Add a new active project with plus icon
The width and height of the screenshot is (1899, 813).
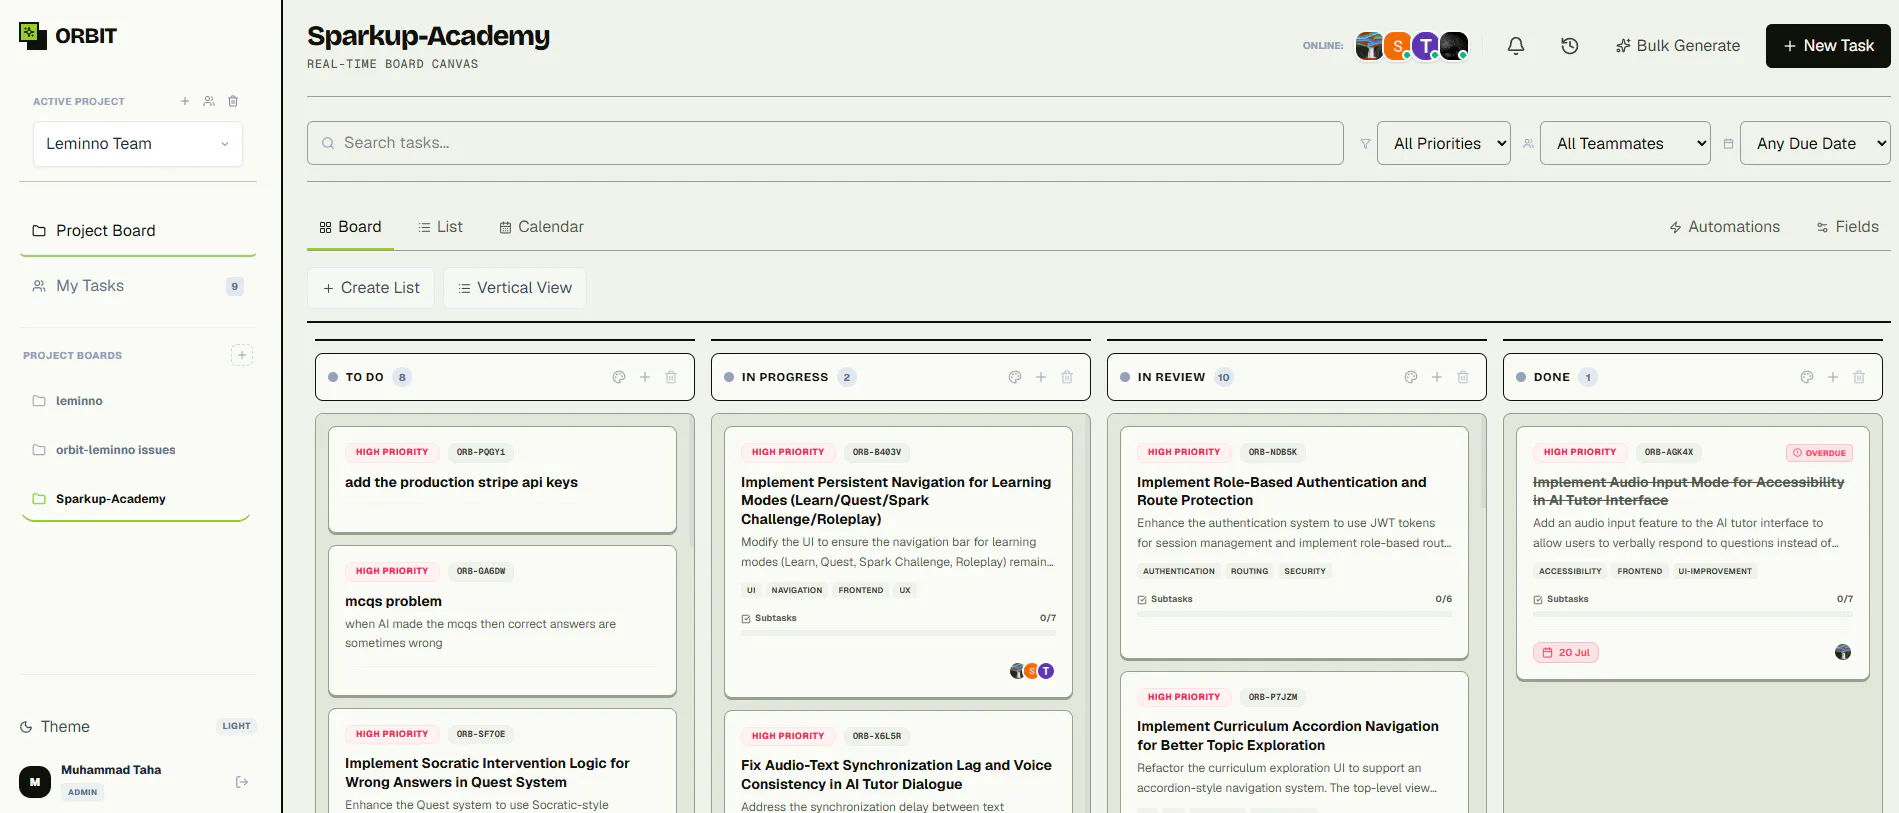(185, 101)
